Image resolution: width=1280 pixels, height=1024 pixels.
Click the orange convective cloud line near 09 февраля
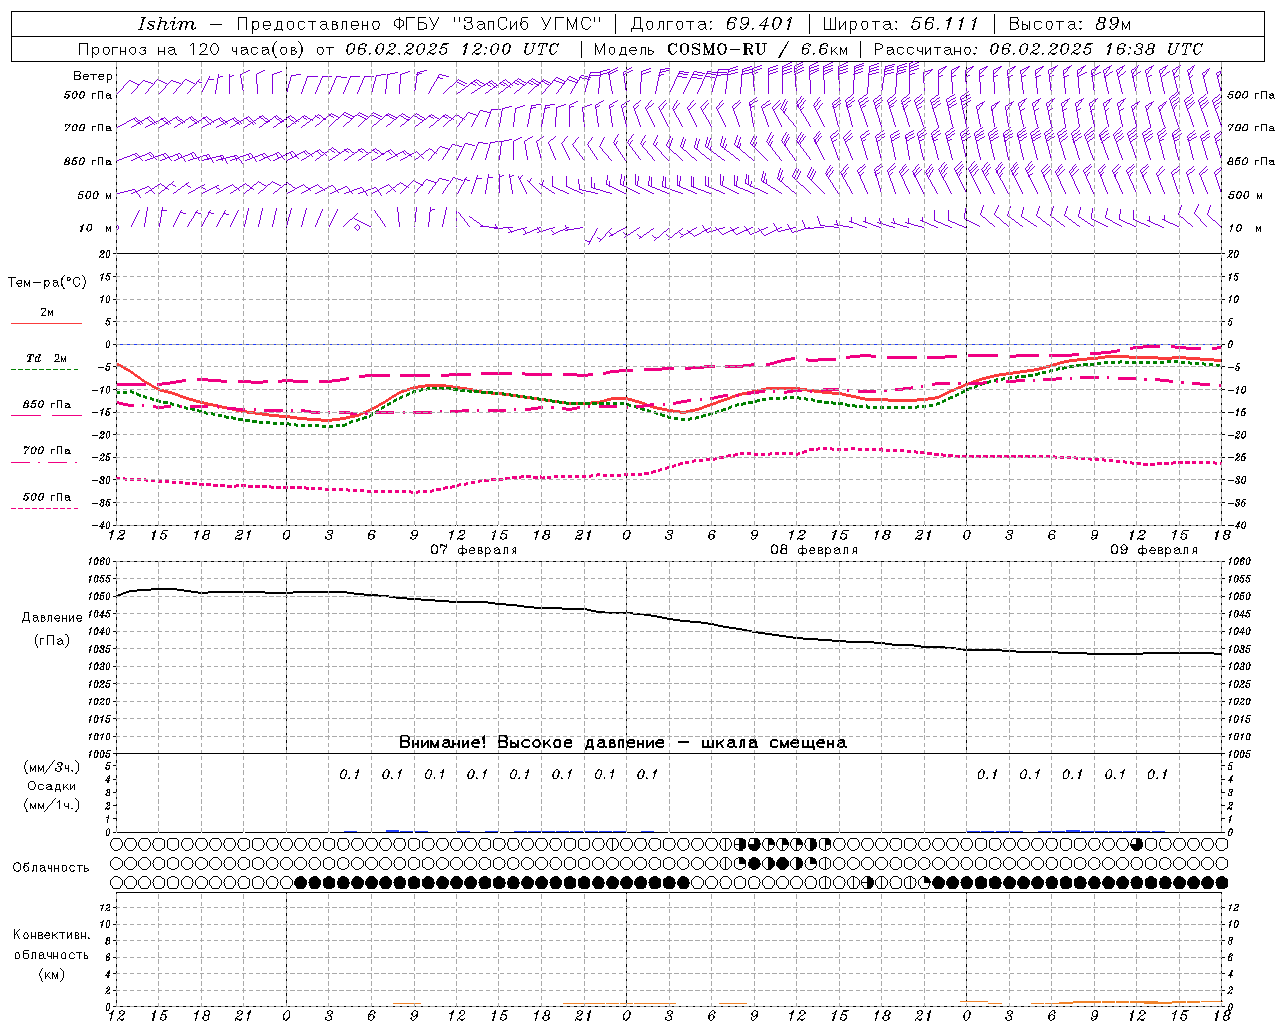point(1130,1002)
